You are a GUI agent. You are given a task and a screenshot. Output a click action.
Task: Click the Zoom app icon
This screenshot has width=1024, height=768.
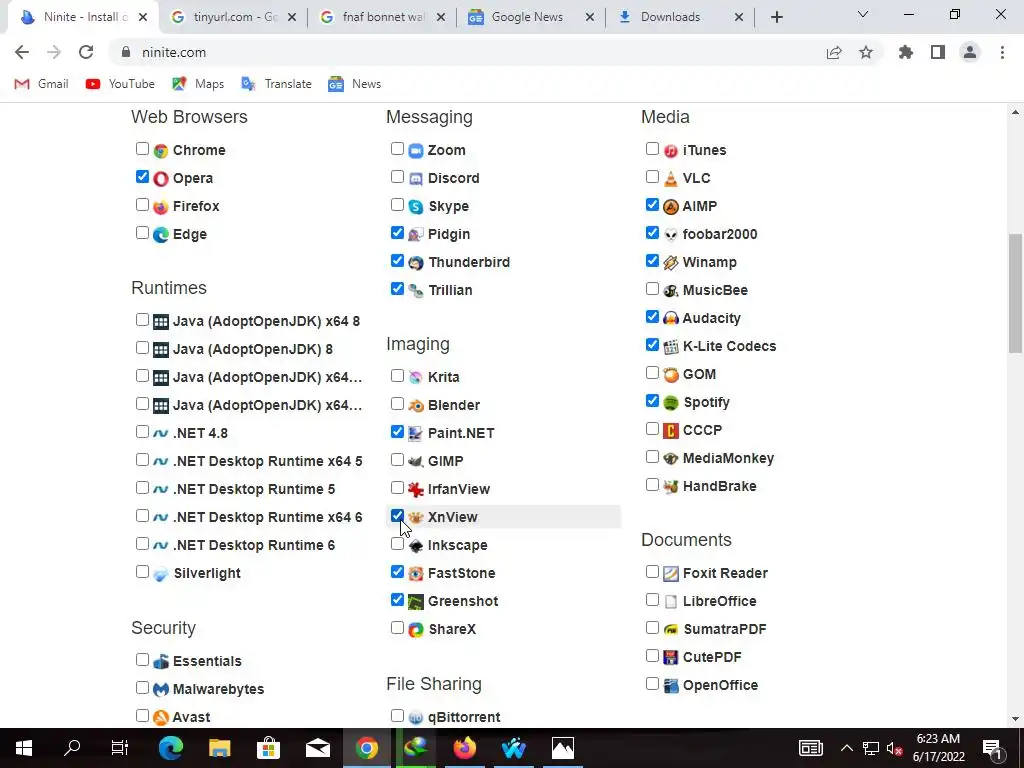[x=416, y=151]
